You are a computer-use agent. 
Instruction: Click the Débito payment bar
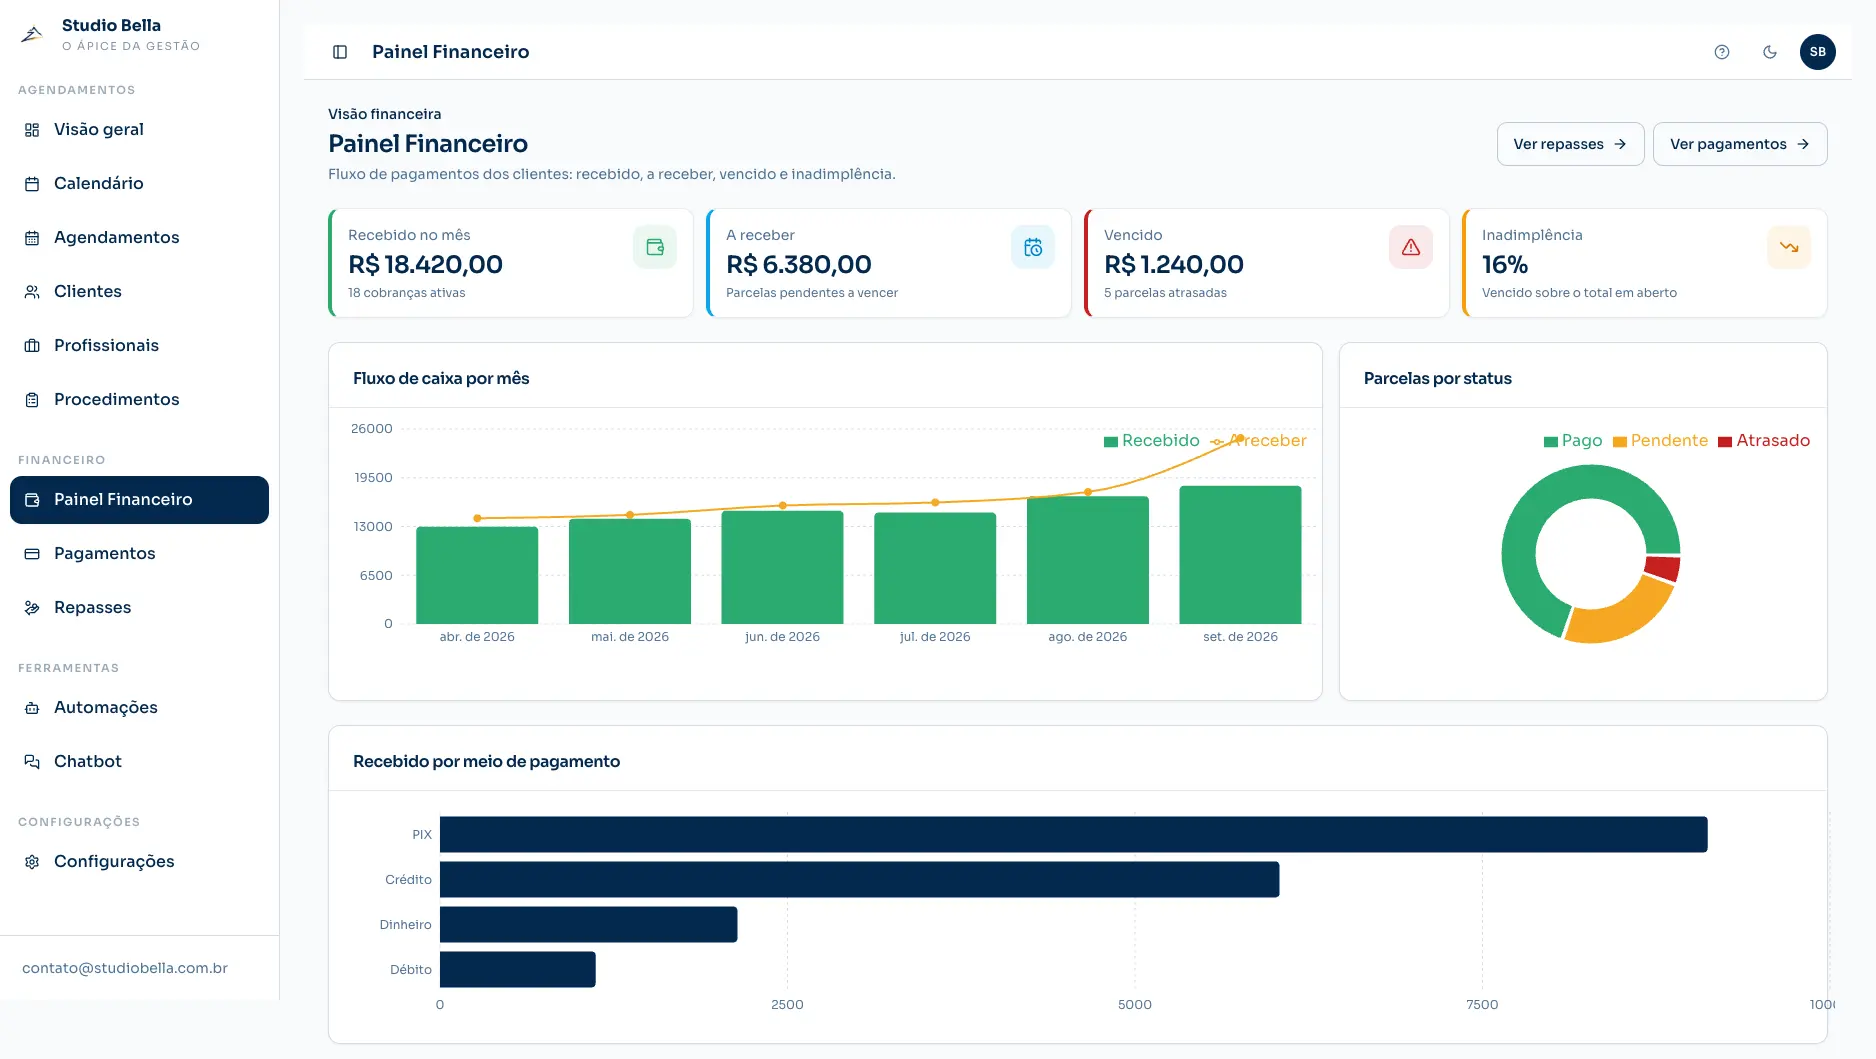(x=517, y=970)
